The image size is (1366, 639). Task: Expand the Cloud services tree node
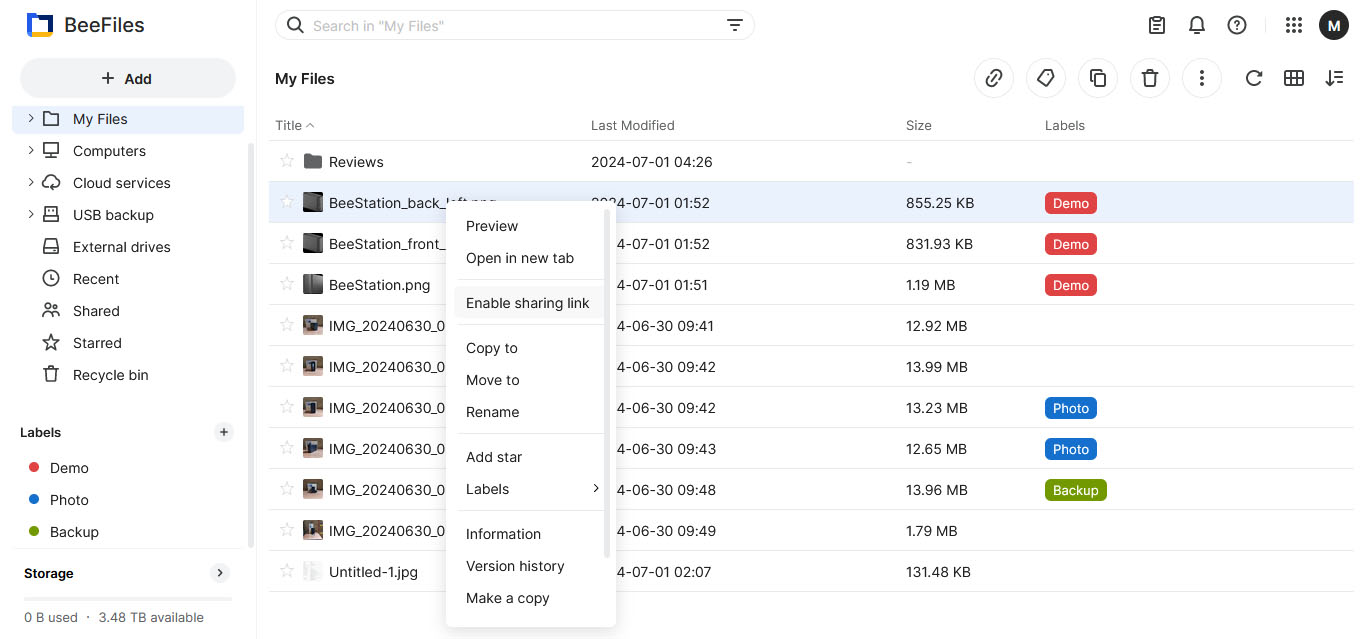coord(31,182)
